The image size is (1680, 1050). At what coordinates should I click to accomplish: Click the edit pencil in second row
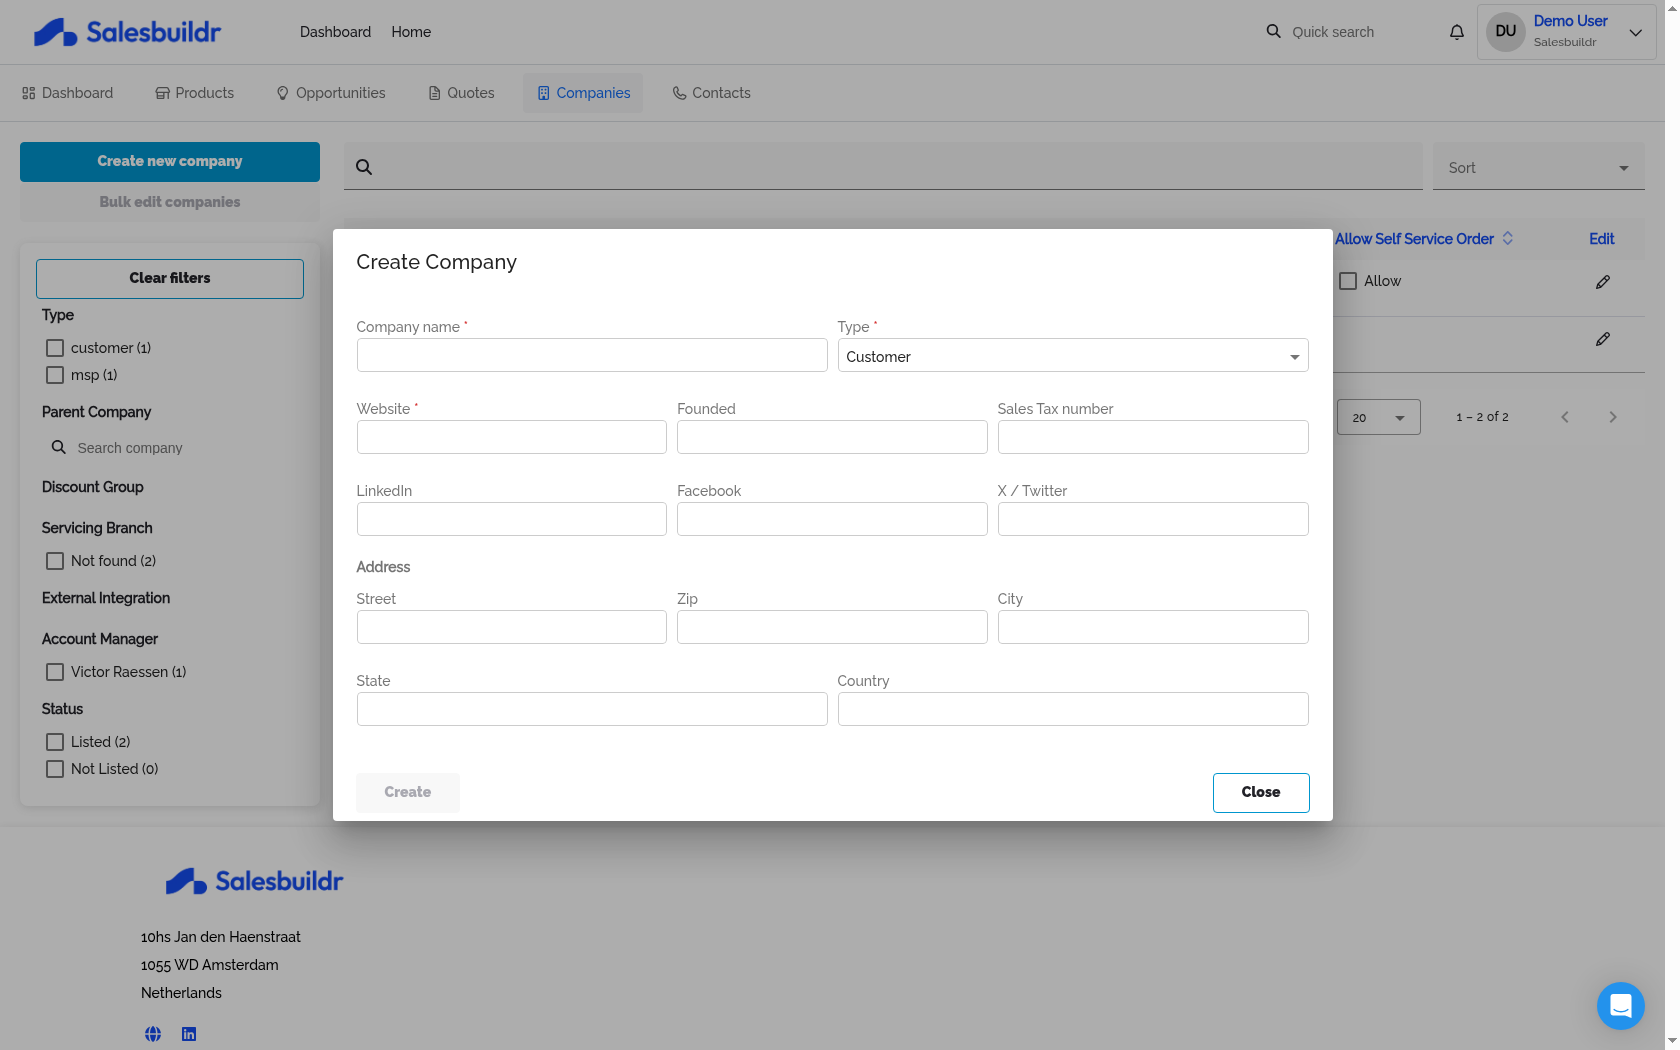pos(1603,339)
